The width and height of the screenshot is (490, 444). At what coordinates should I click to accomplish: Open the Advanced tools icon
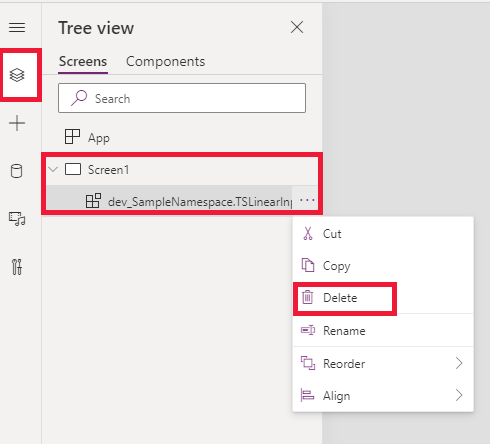[17, 267]
